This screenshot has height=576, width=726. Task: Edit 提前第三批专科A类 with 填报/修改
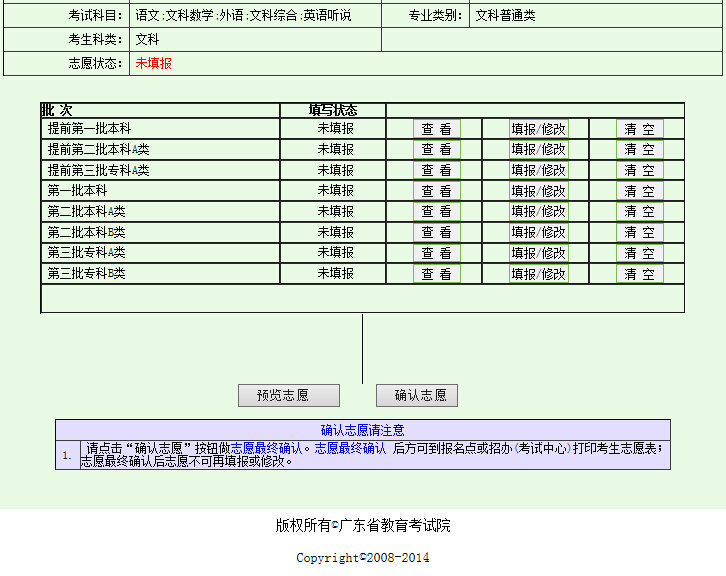click(x=538, y=171)
